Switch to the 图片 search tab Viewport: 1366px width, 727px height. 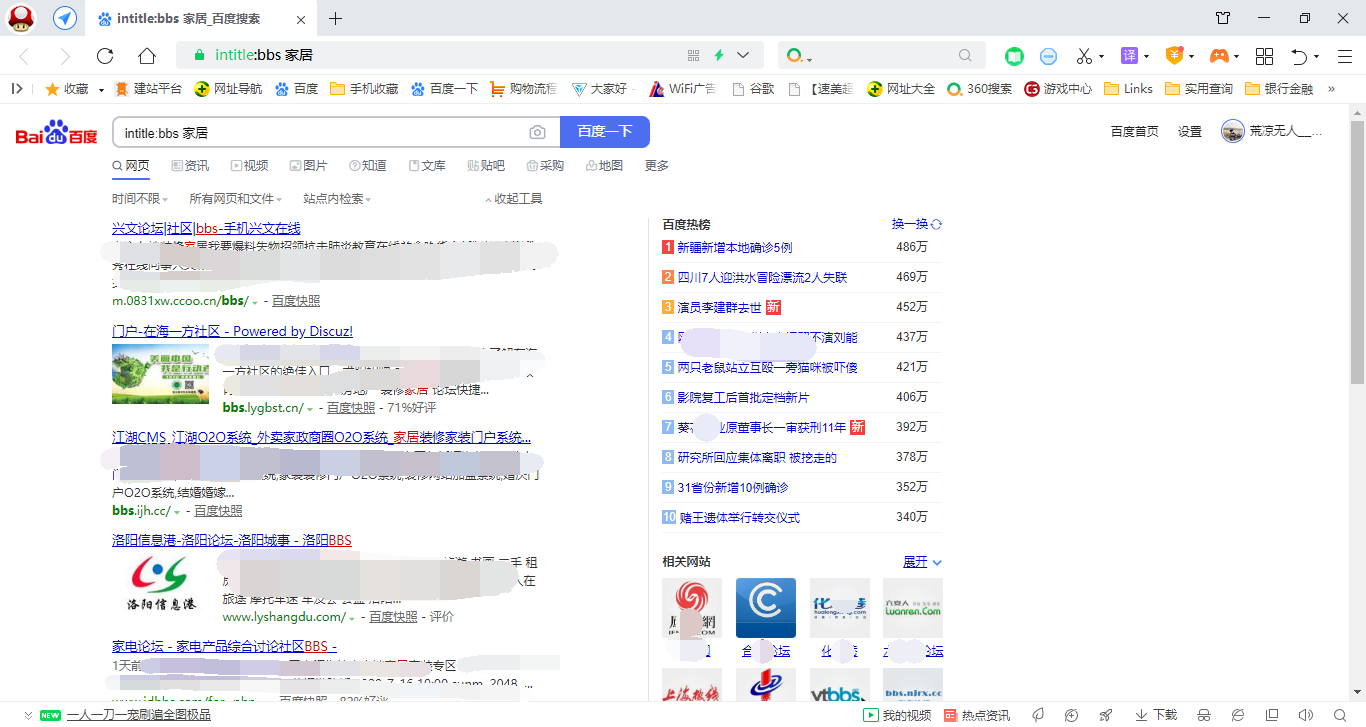coord(310,165)
